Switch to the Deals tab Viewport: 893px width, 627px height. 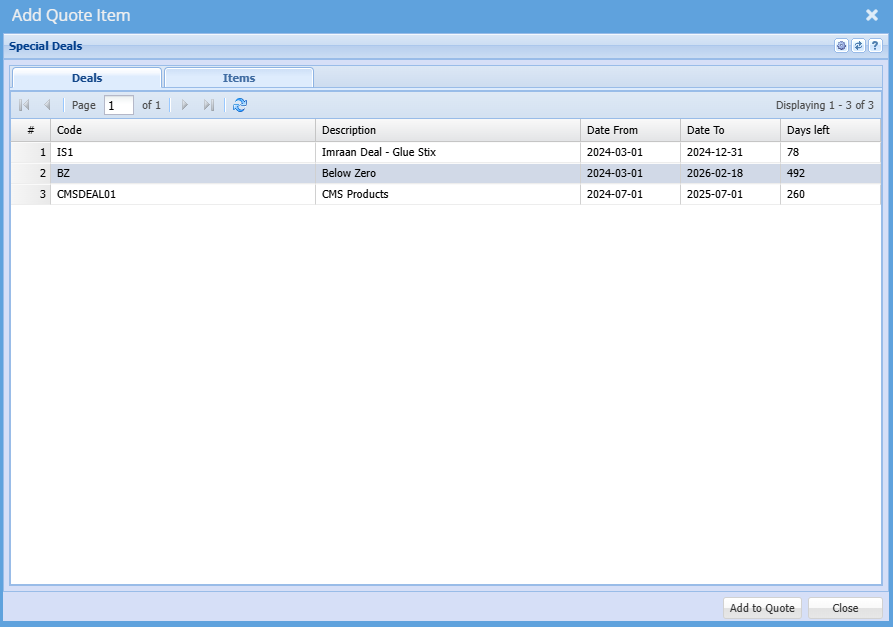click(87, 78)
